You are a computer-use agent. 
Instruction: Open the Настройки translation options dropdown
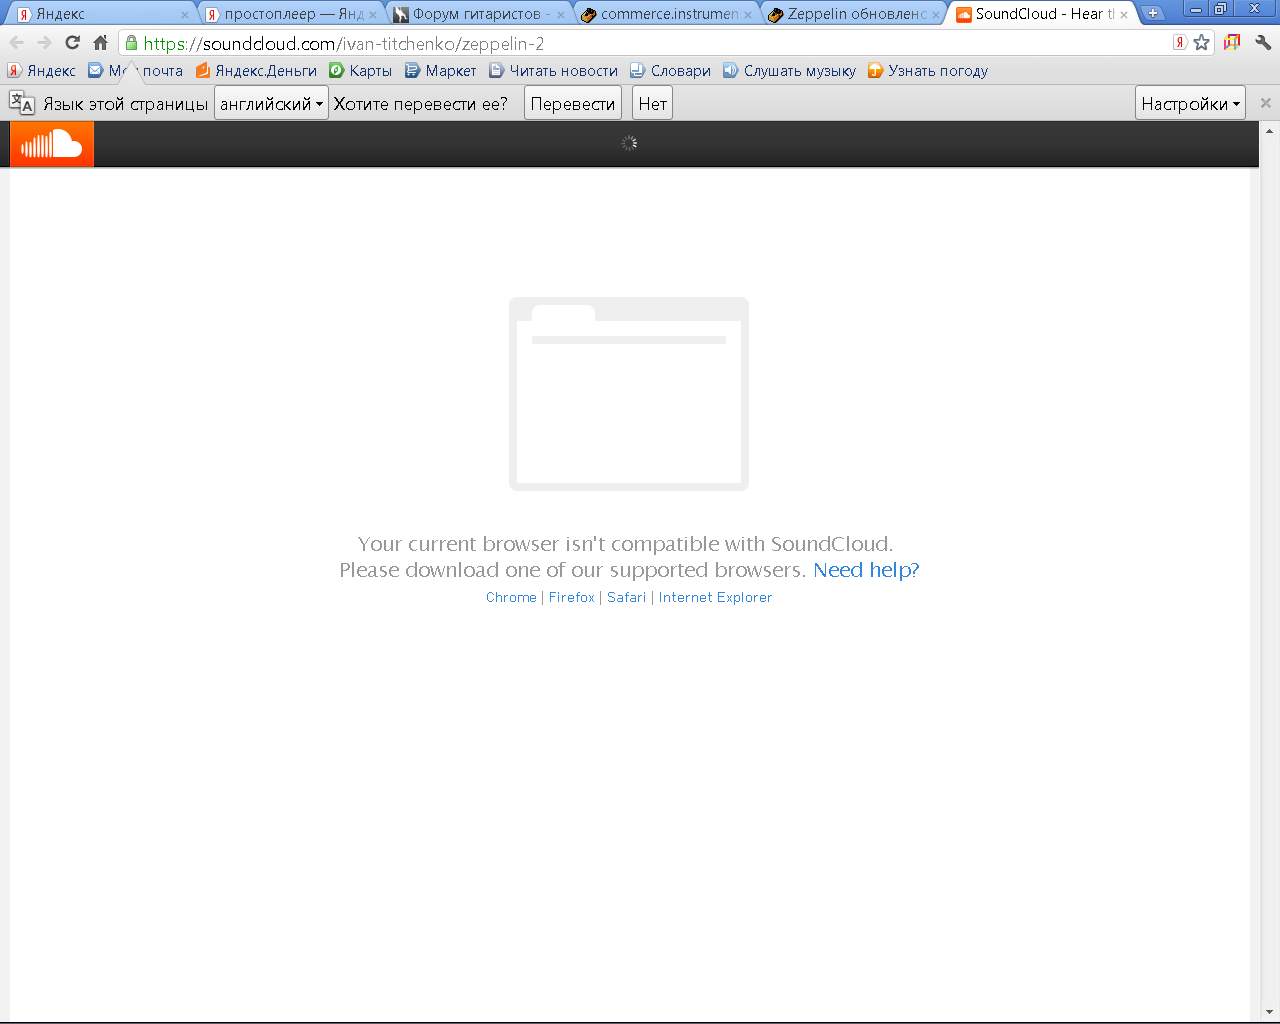click(x=1191, y=103)
